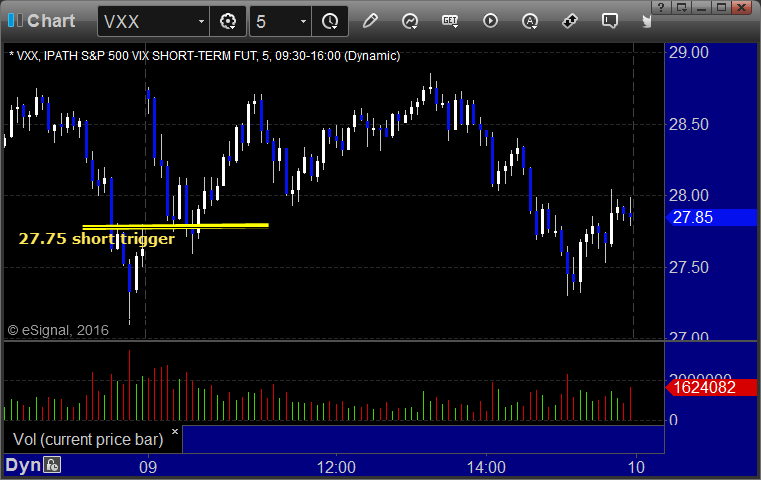Click the 10 date label on time axis
Screen dimensions: 761x480
tap(636, 467)
